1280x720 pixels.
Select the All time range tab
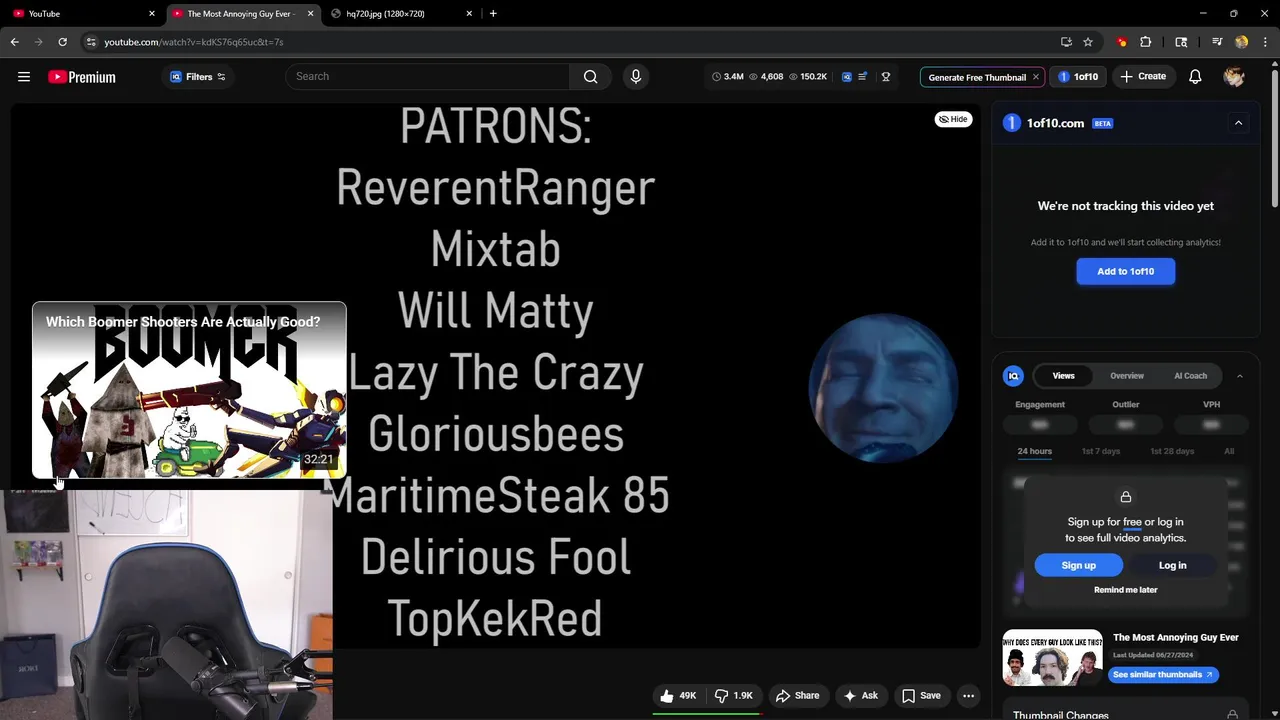pyautogui.click(x=1229, y=451)
